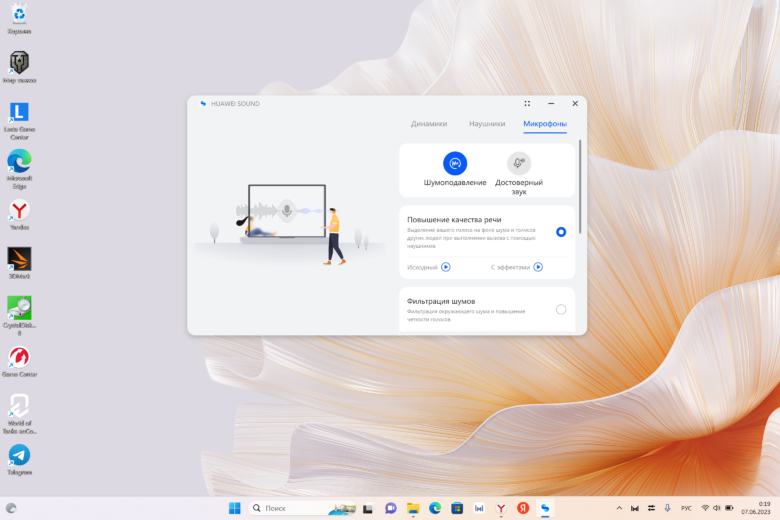780x520 pixels.
Task: Launch Telegram from the desktop
Action: (x=19, y=460)
